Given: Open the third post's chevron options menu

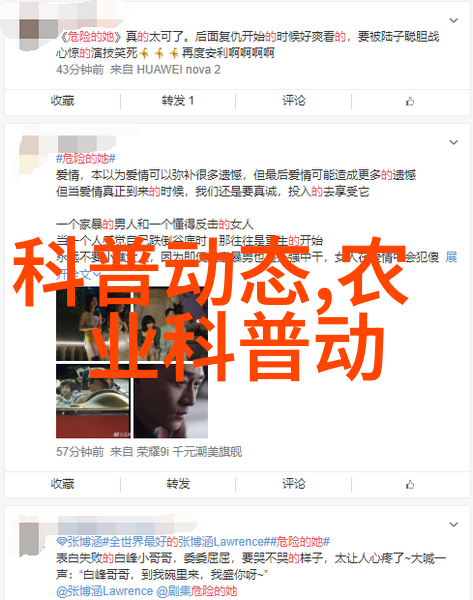Looking at the screenshot, I should (x=453, y=524).
